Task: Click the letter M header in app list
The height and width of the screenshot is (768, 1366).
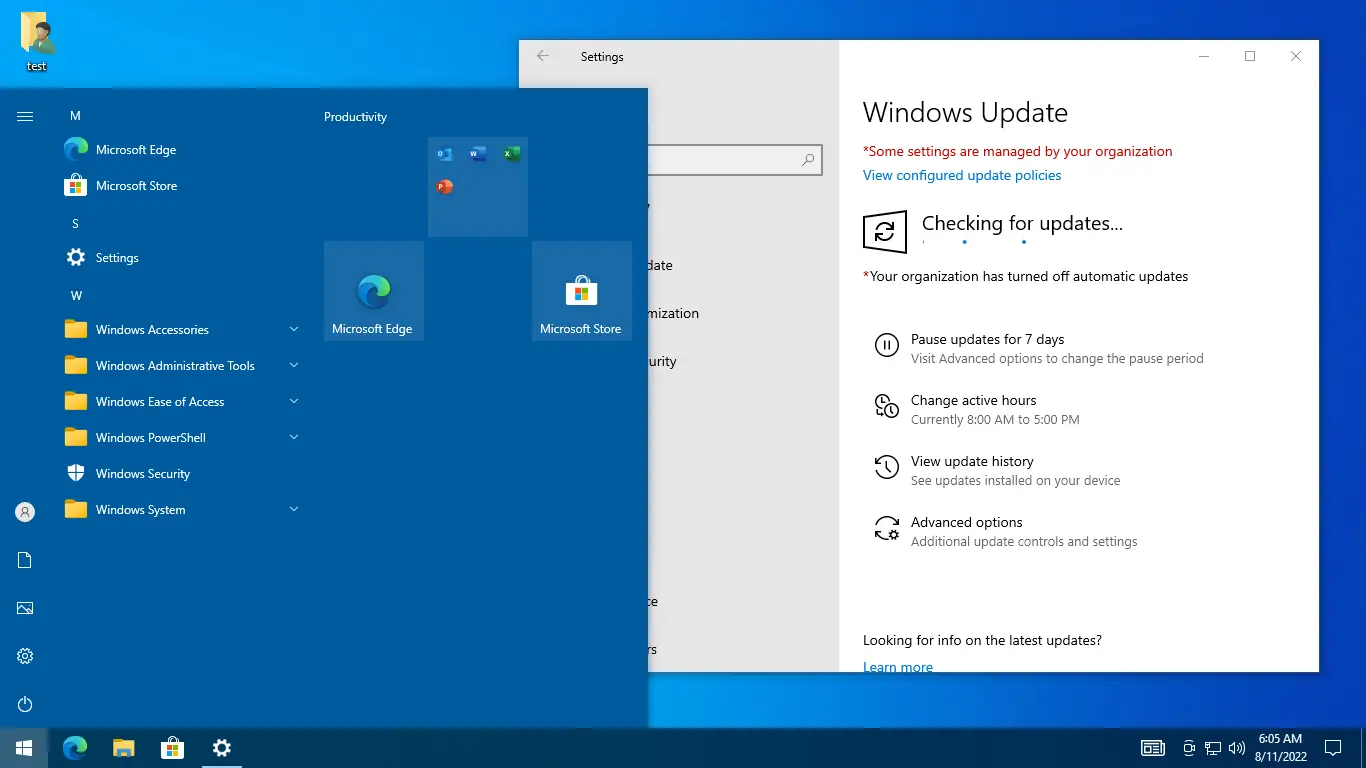Action: click(x=75, y=116)
